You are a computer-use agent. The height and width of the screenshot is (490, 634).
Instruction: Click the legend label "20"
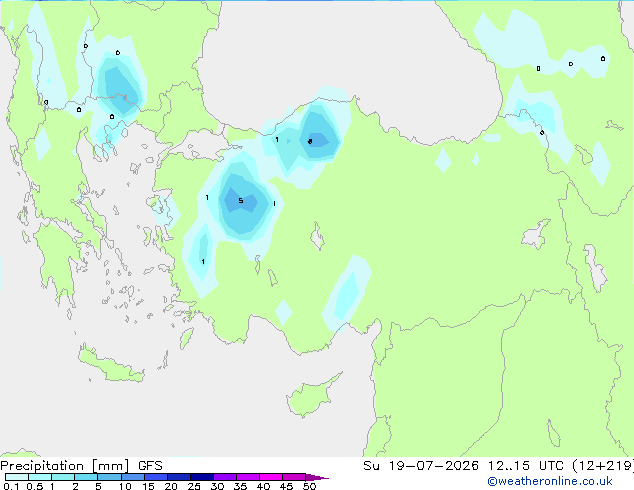click(171, 486)
